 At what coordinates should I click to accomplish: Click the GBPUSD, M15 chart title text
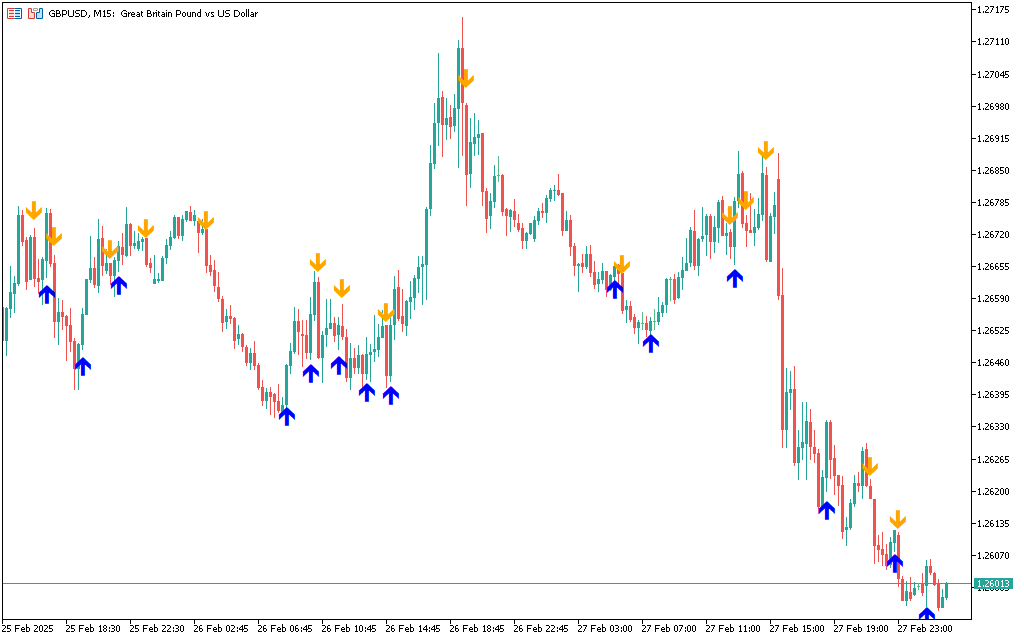click(x=152, y=14)
